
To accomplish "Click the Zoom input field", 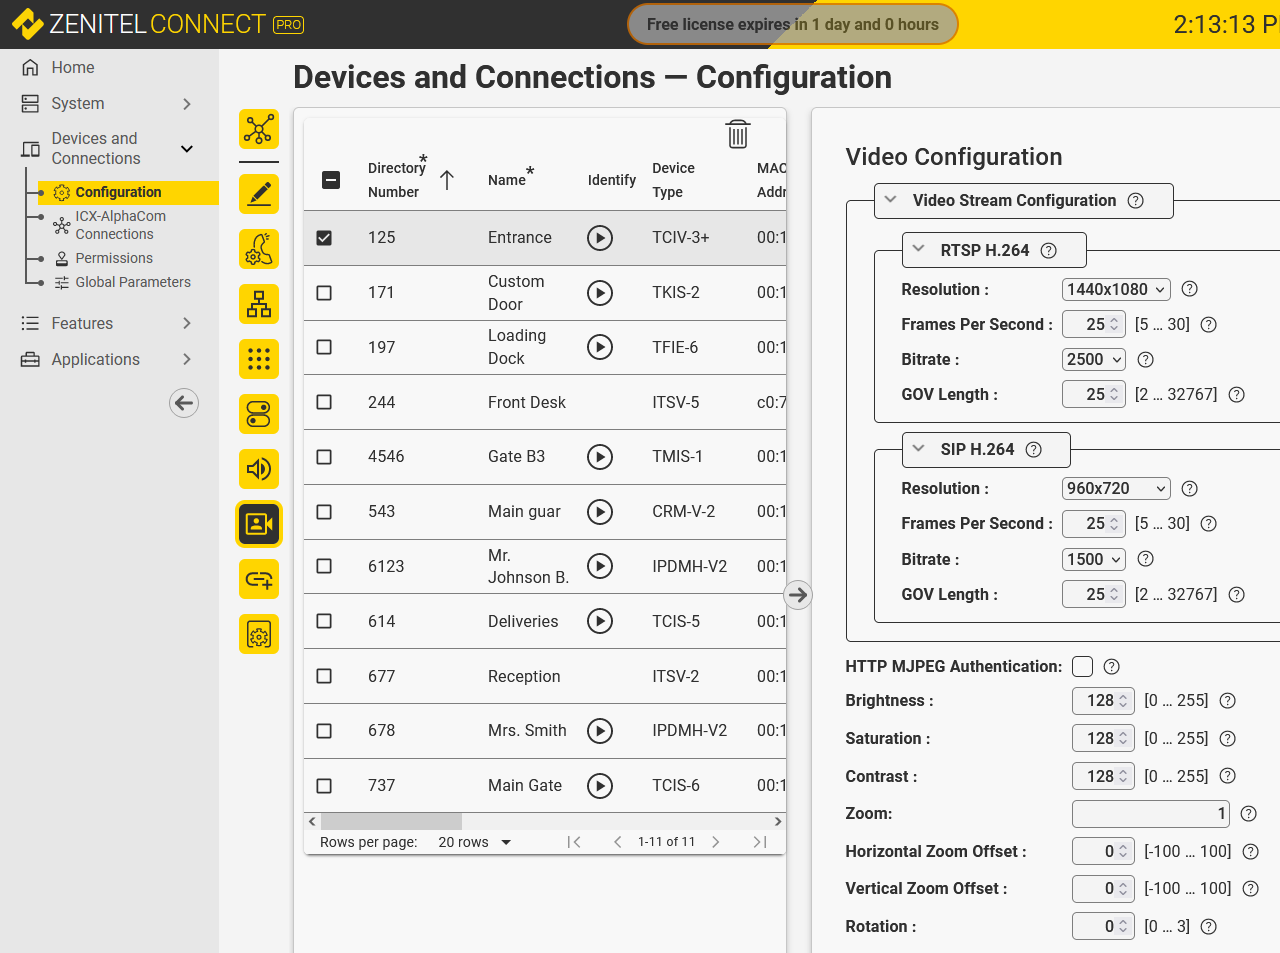I will click(1150, 814).
